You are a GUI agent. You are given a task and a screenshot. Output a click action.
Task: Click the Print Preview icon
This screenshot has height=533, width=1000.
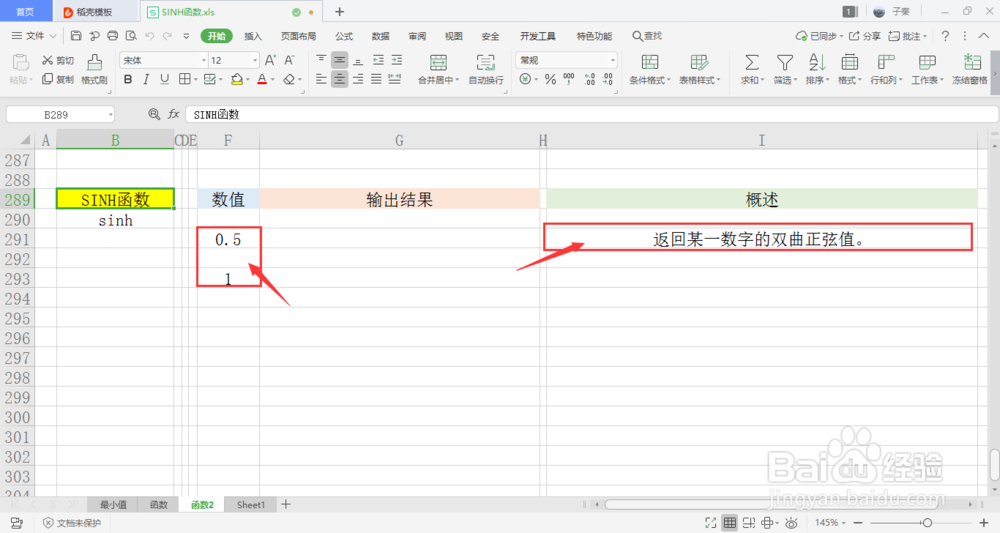(131, 36)
